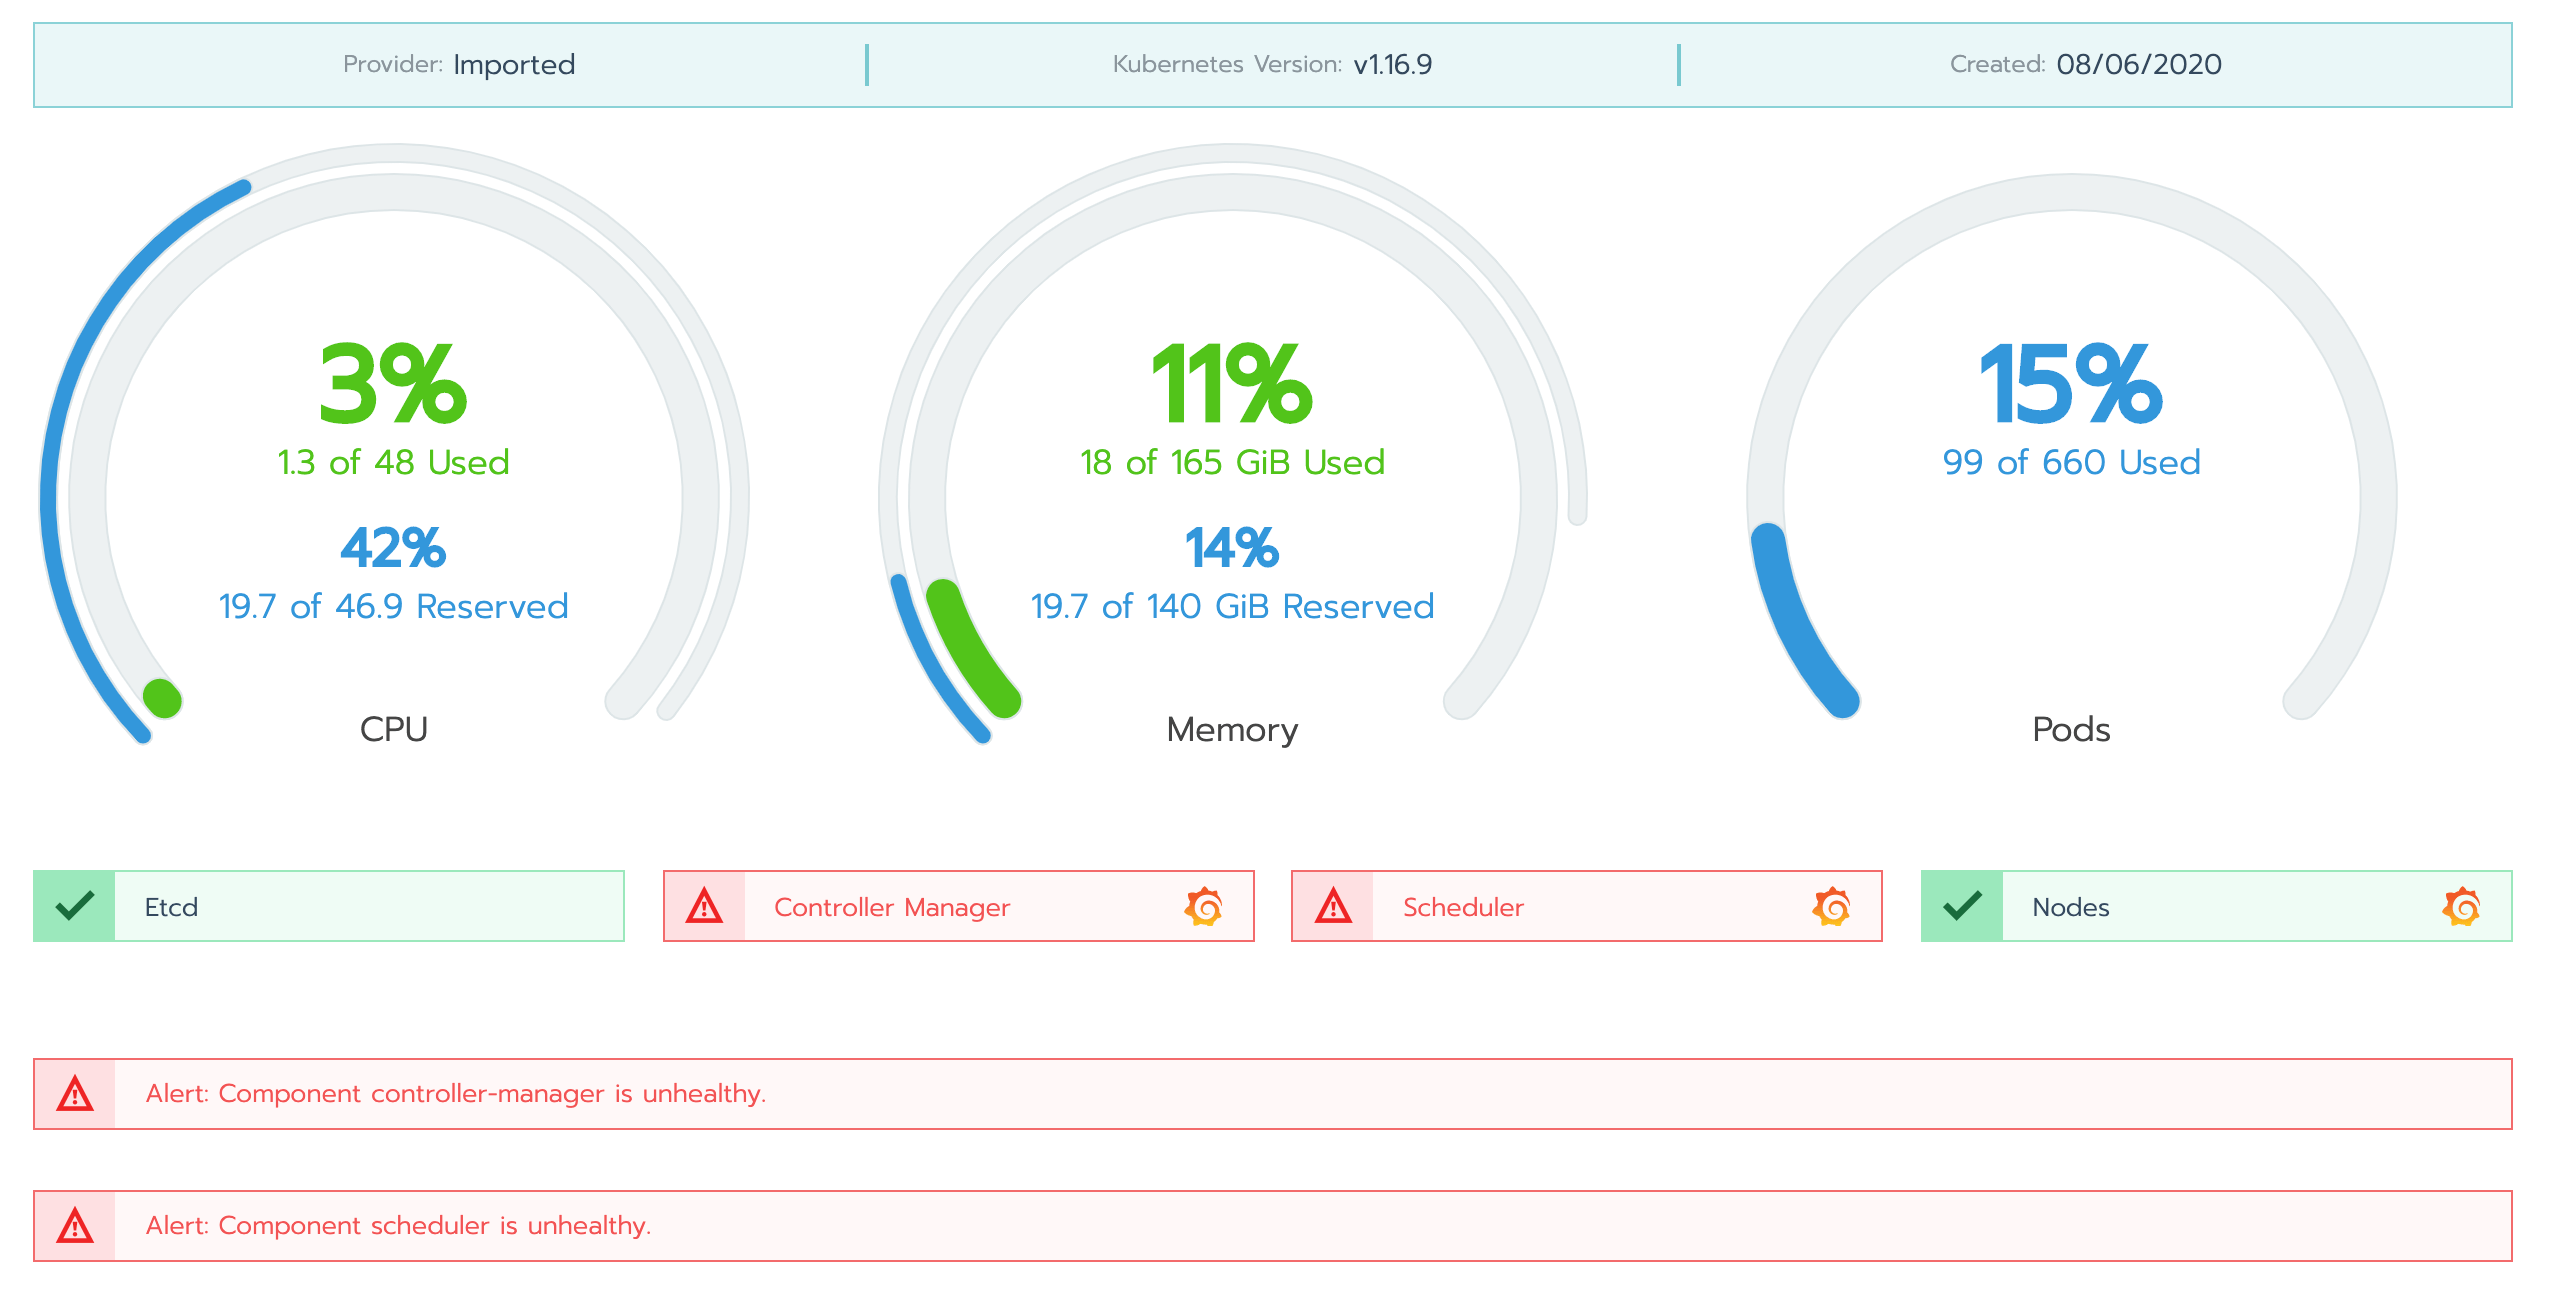Click Controller Manager warning triangle icon
This screenshot has height=1292, width=2549.
(704, 906)
